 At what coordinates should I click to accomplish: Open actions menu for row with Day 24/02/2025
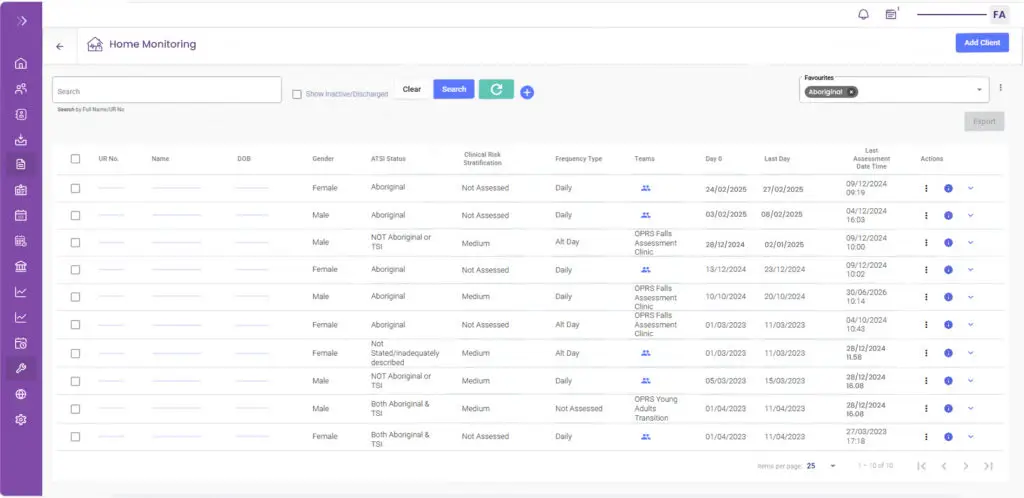tap(926, 188)
